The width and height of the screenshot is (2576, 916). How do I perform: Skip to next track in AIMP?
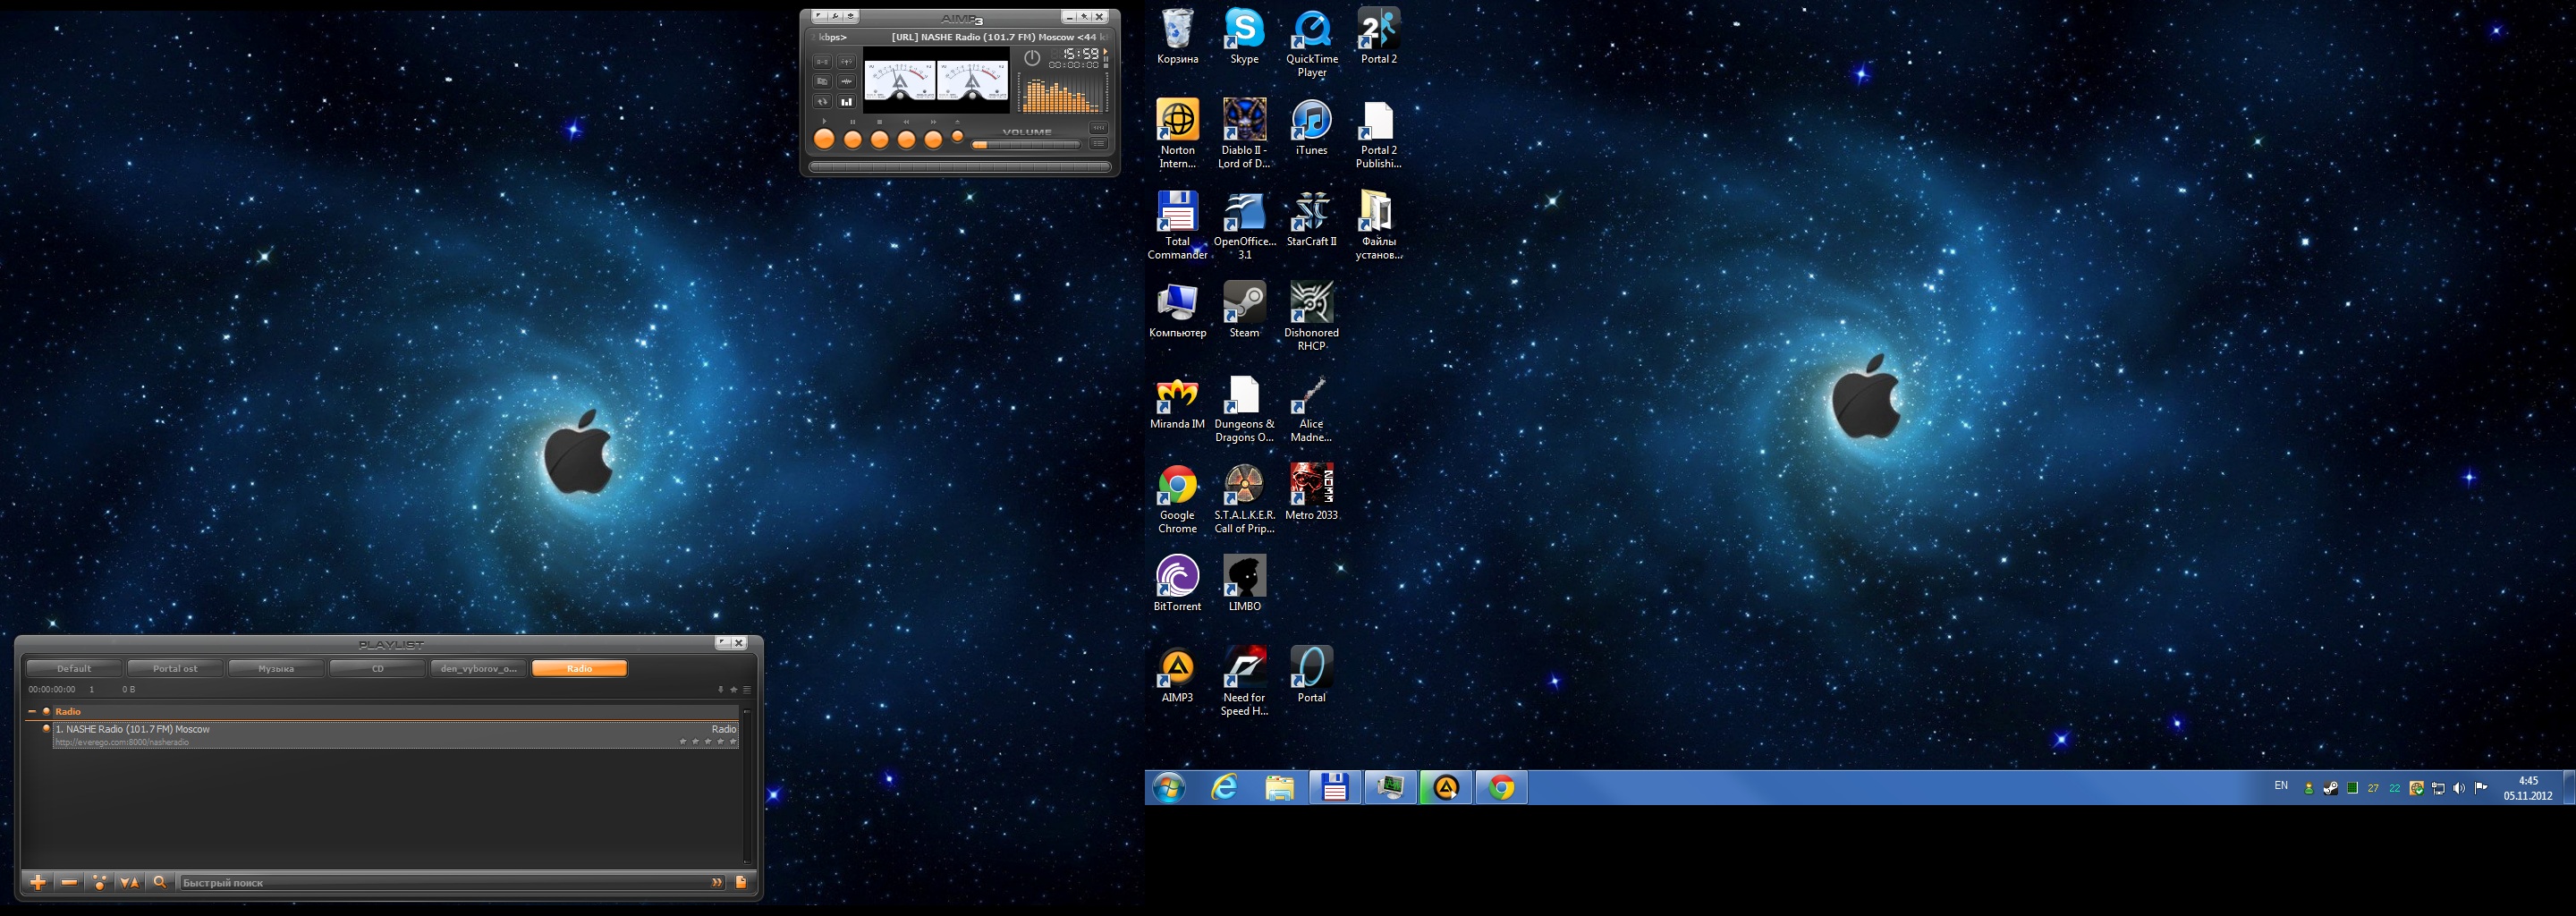(x=933, y=140)
